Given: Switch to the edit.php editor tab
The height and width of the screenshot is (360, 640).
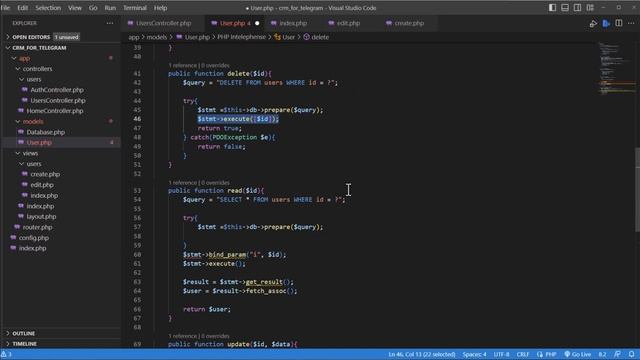Looking at the screenshot, I should [x=348, y=23].
